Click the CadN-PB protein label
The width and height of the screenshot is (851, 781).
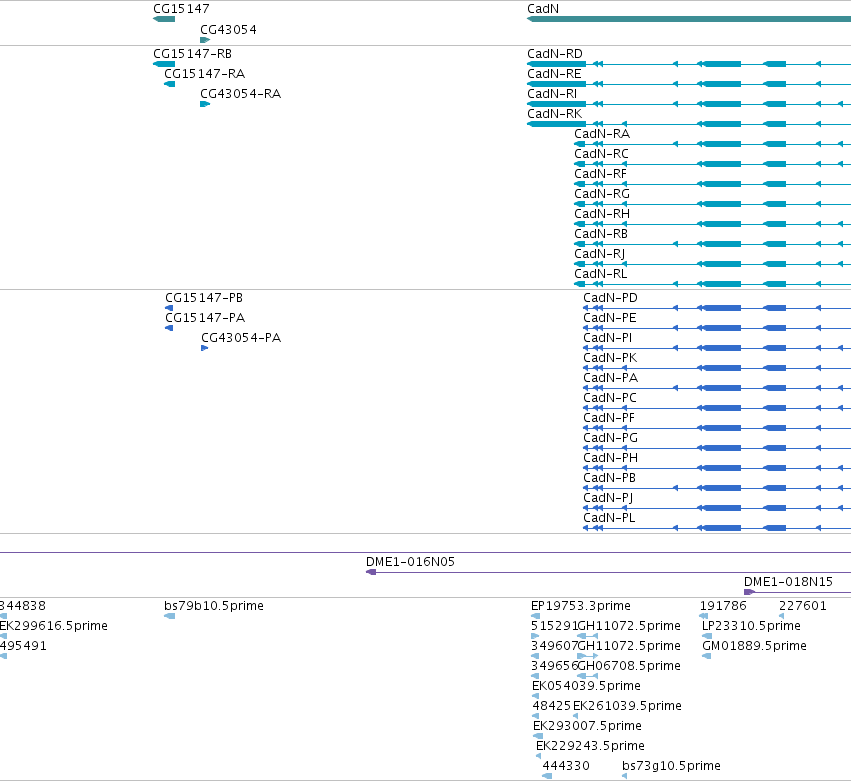(x=609, y=478)
